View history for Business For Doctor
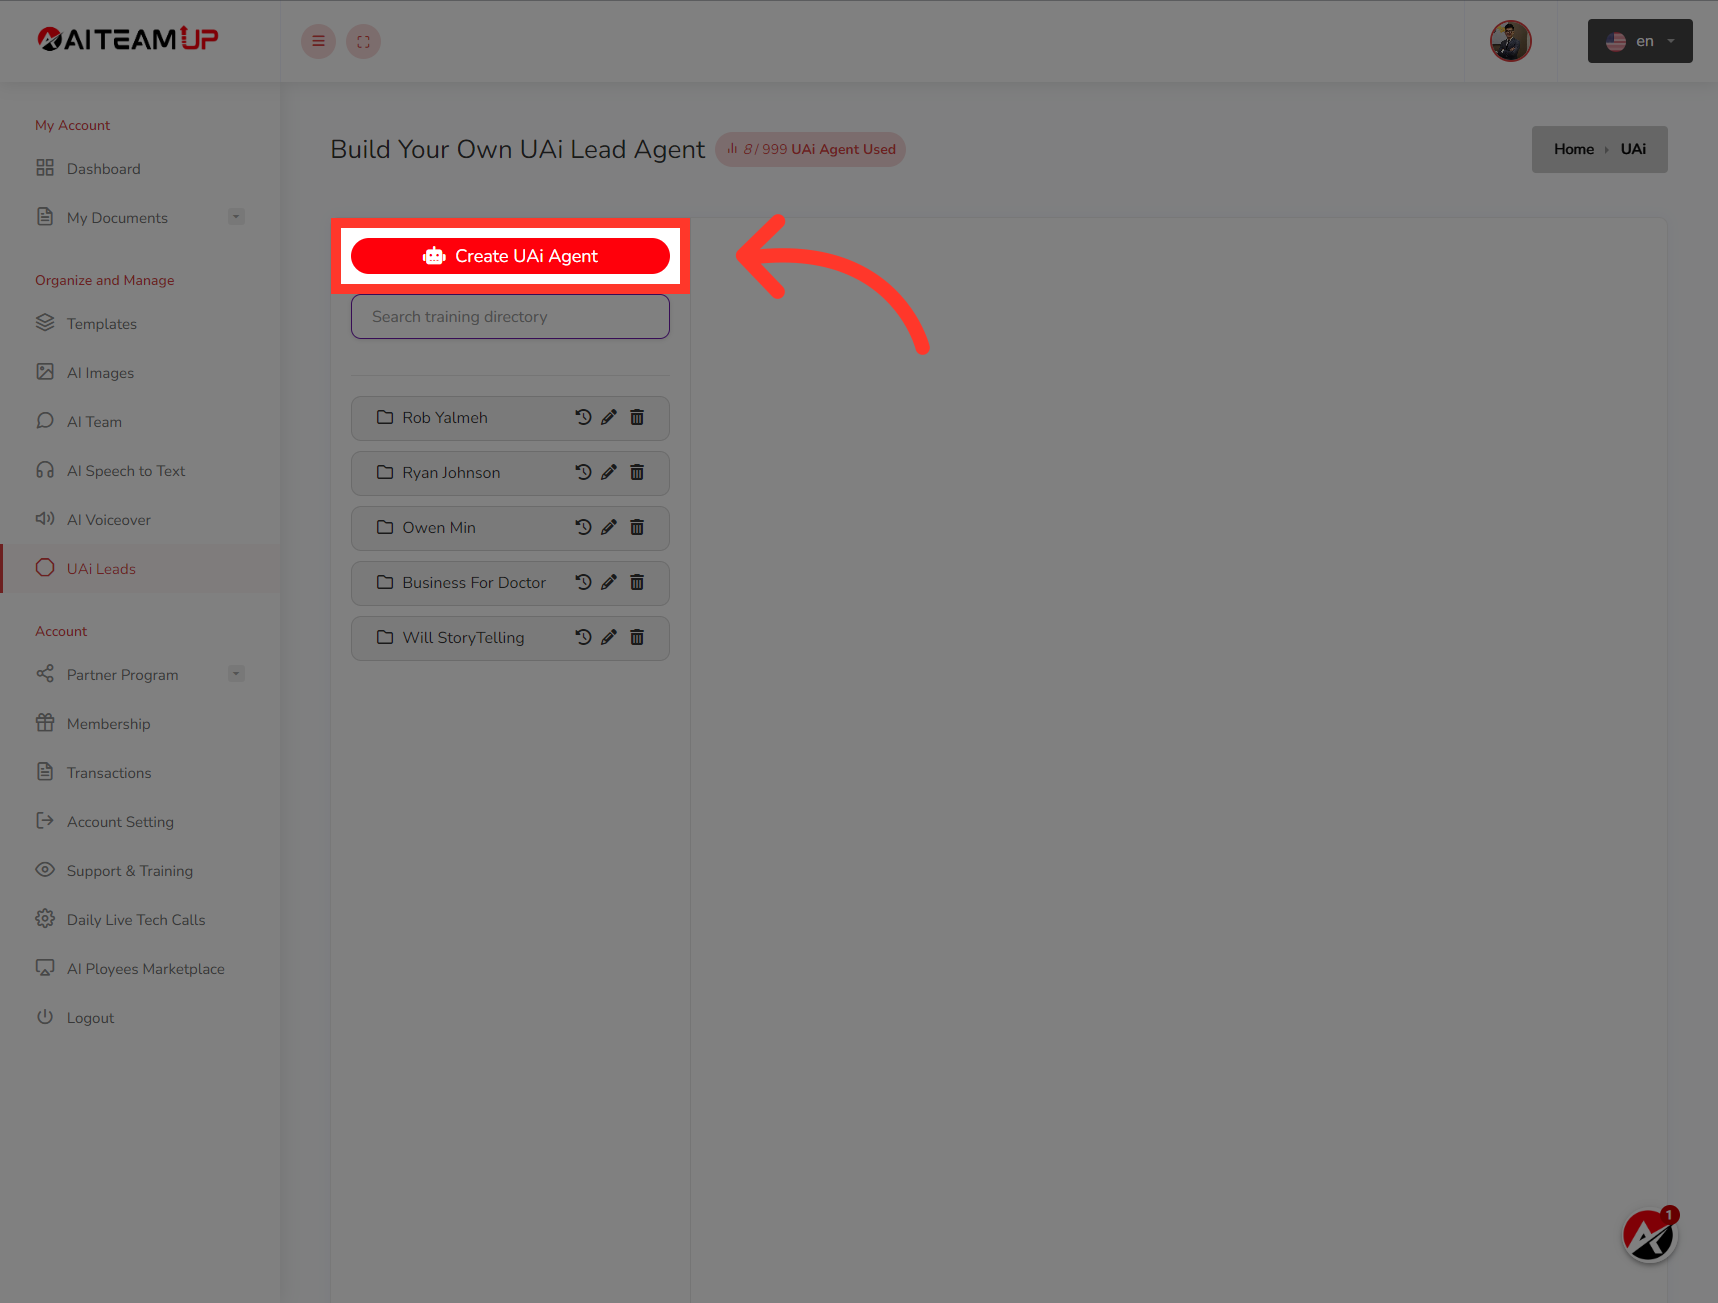This screenshot has width=1718, height=1303. [583, 582]
